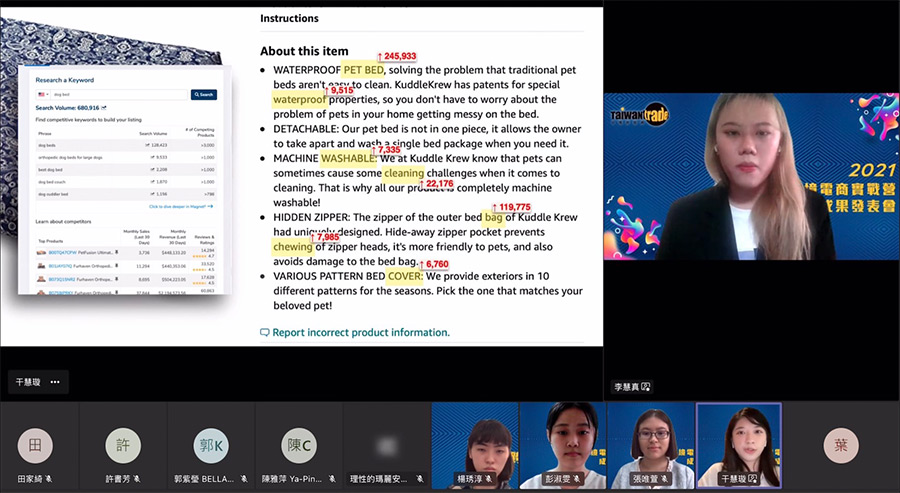Open the US flag marketplace dropdown

click(x=43, y=95)
